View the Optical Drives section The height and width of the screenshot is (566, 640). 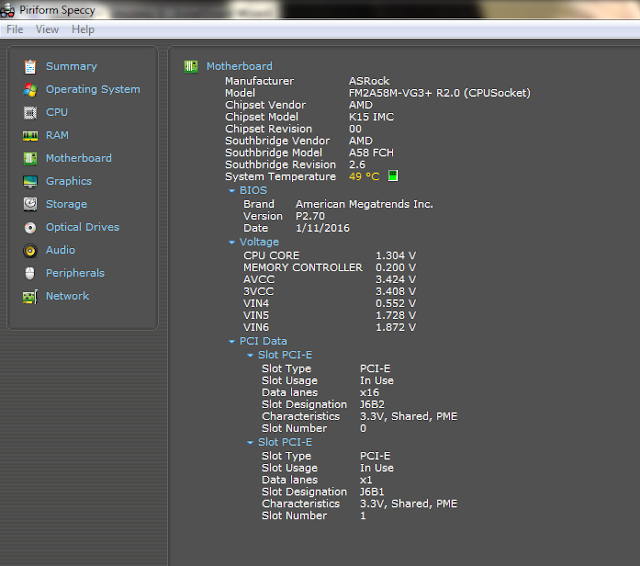(x=82, y=227)
